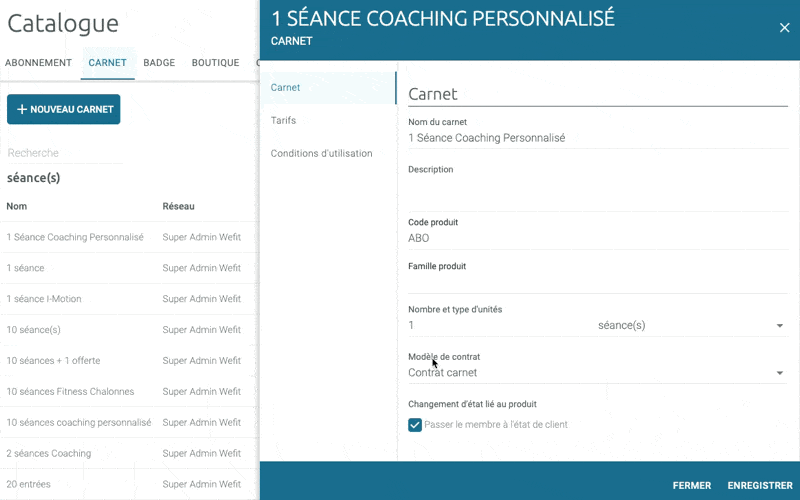Click Enregistrer to save the carnet

(x=760, y=486)
